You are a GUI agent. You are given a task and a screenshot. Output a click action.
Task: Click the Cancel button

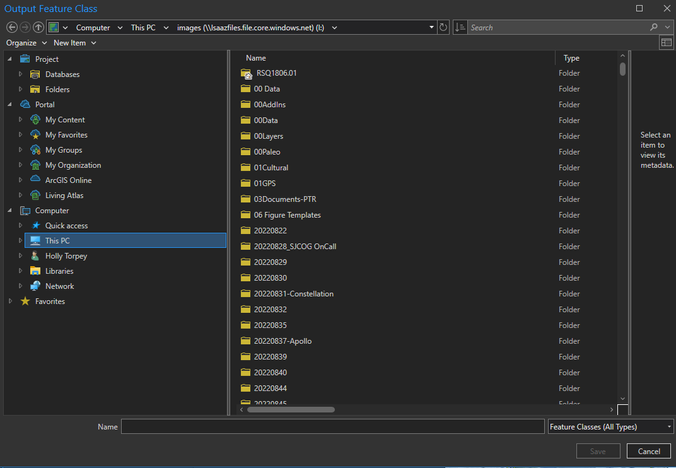(x=649, y=451)
